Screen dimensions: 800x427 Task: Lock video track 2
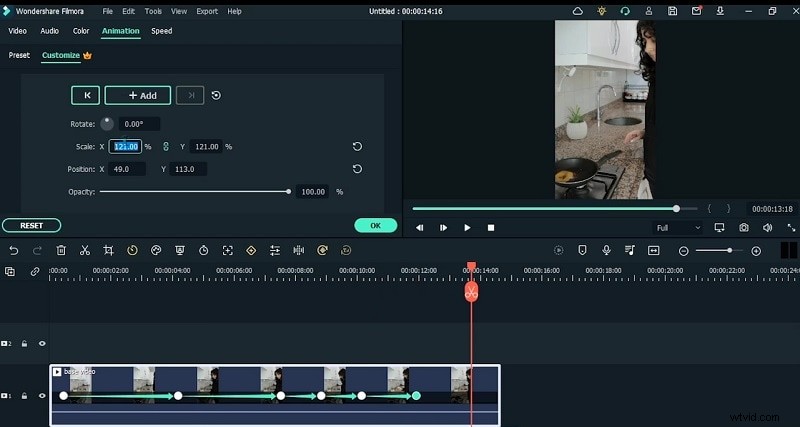click(x=25, y=343)
